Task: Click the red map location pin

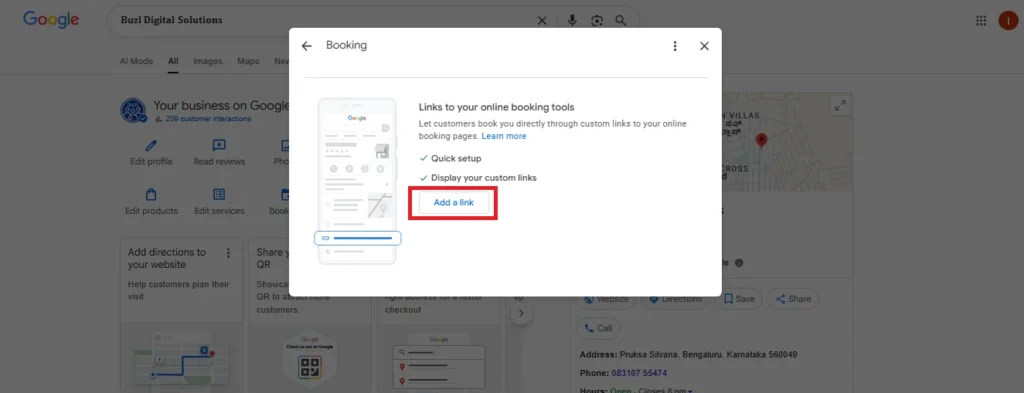Action: (x=761, y=140)
